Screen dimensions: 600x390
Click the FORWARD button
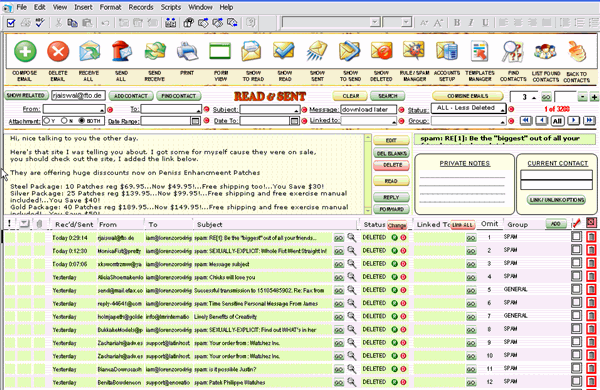point(391,209)
